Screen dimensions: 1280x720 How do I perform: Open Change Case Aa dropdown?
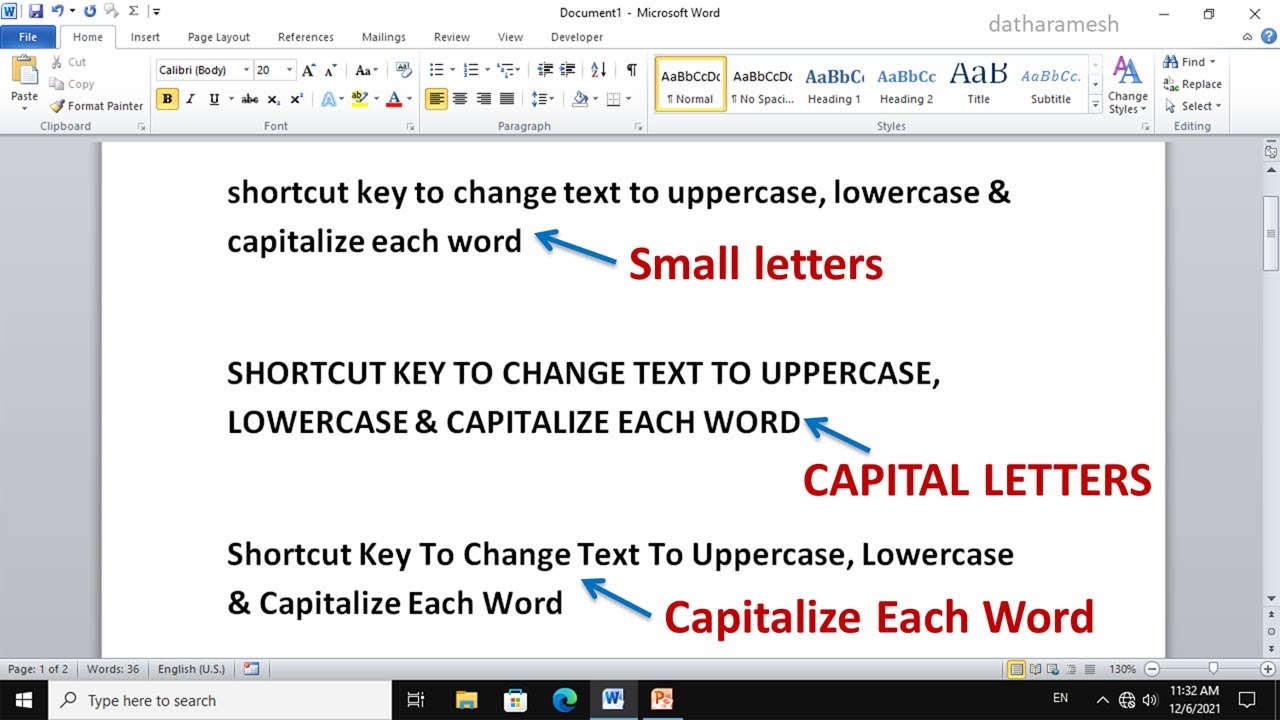click(x=366, y=70)
